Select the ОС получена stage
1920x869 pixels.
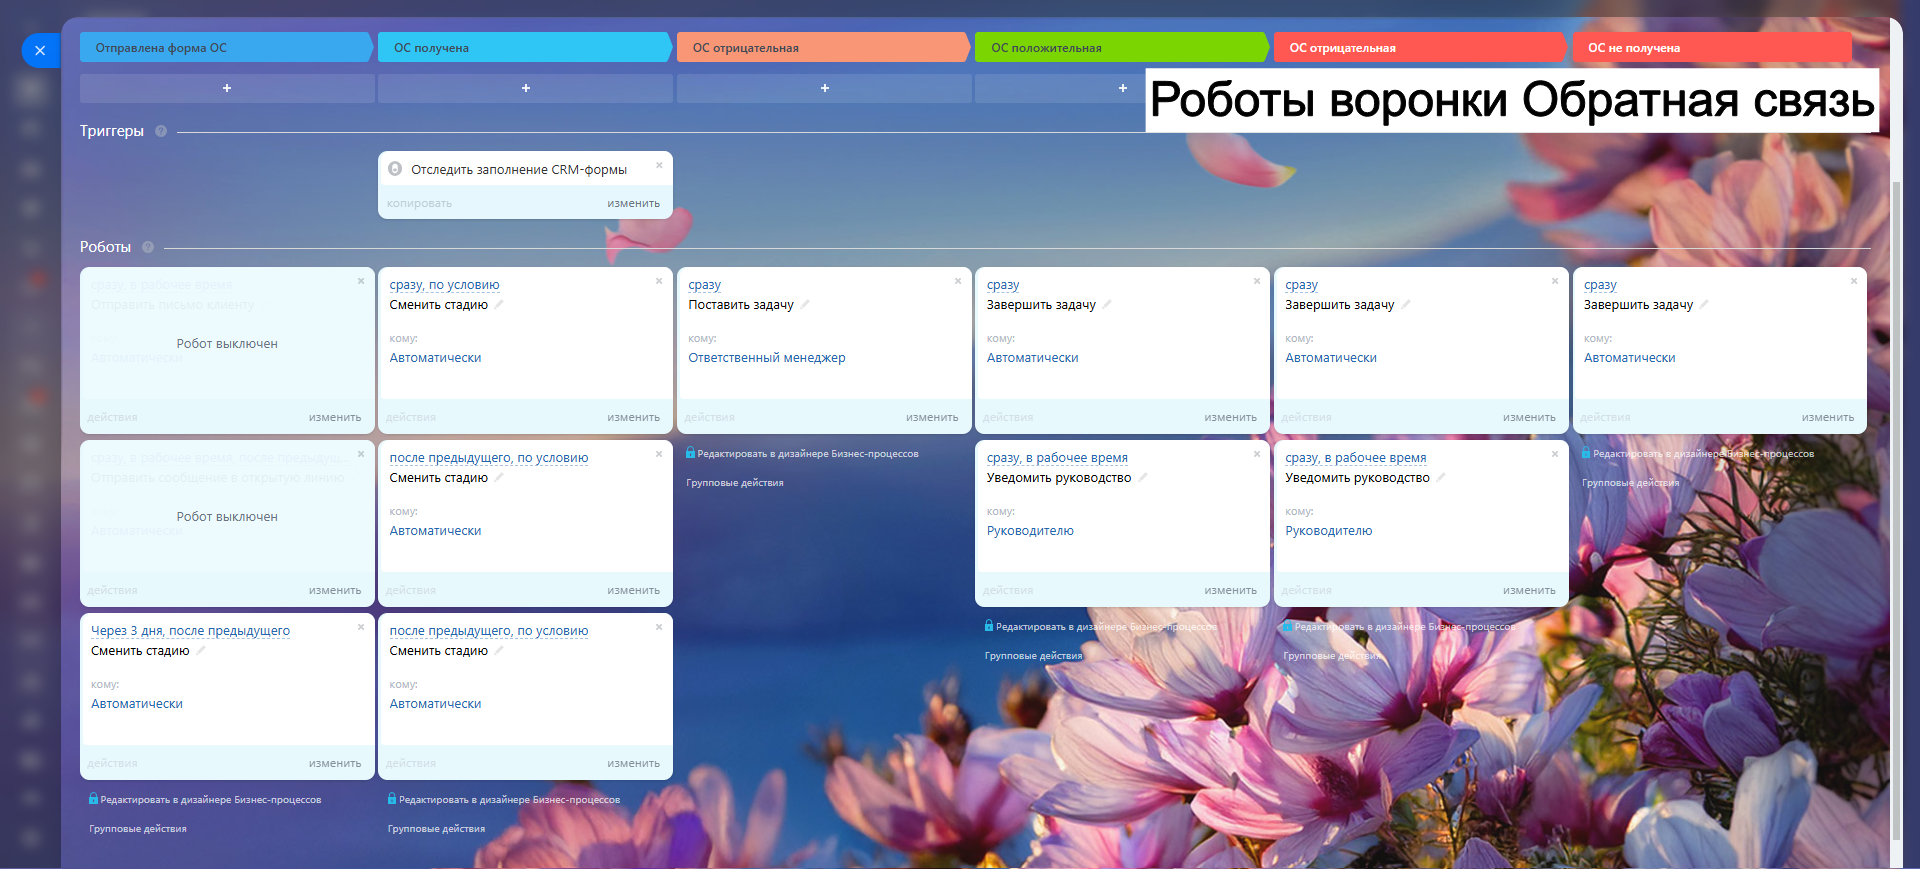click(x=526, y=47)
